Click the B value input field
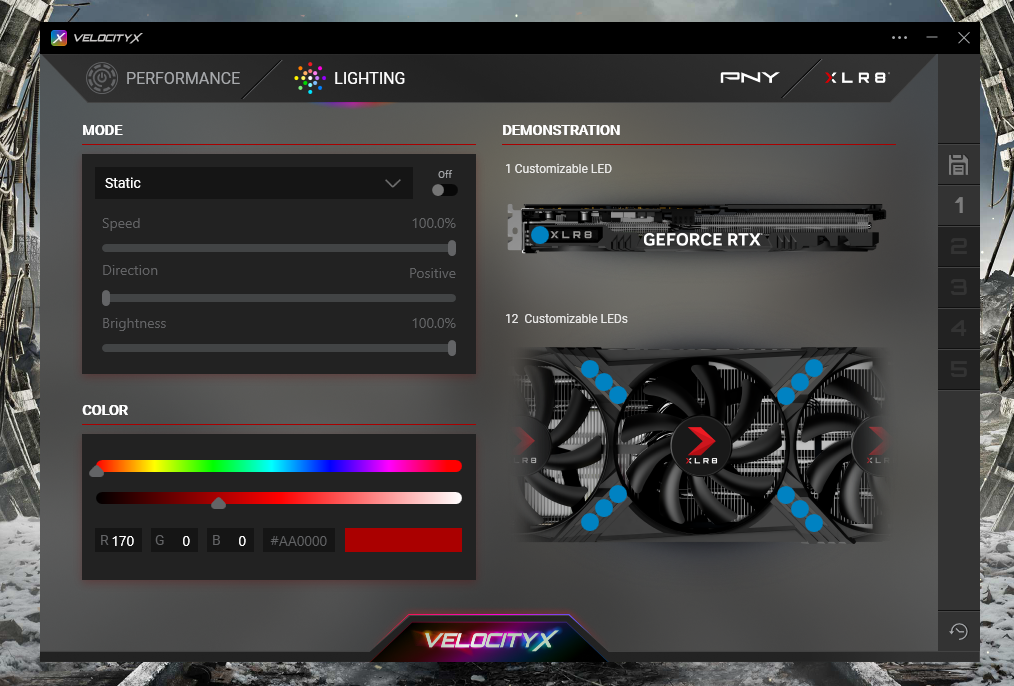 [230, 541]
